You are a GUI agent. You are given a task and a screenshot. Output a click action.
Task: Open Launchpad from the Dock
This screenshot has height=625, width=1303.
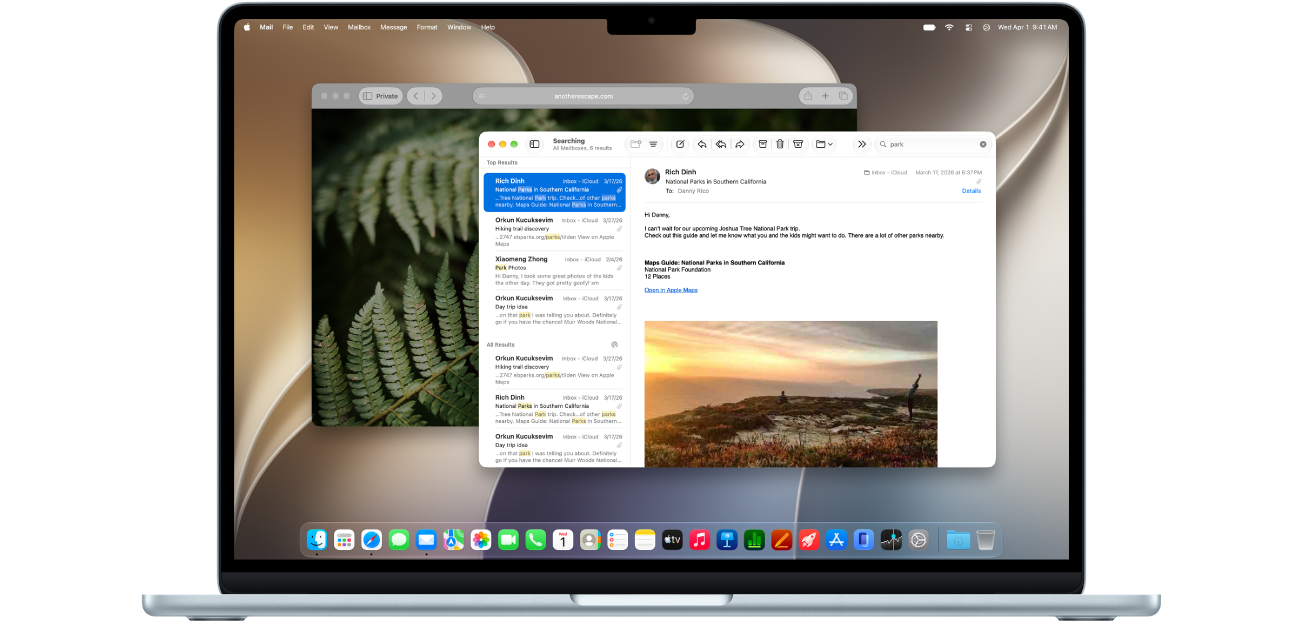(344, 539)
